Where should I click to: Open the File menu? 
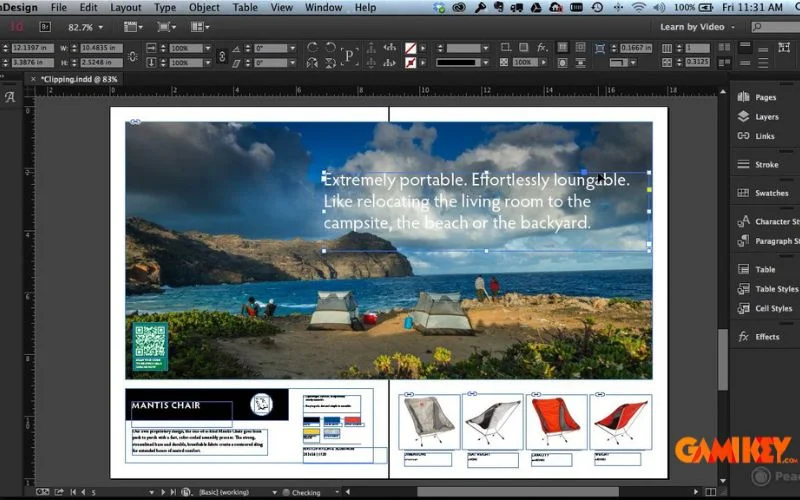pos(59,7)
